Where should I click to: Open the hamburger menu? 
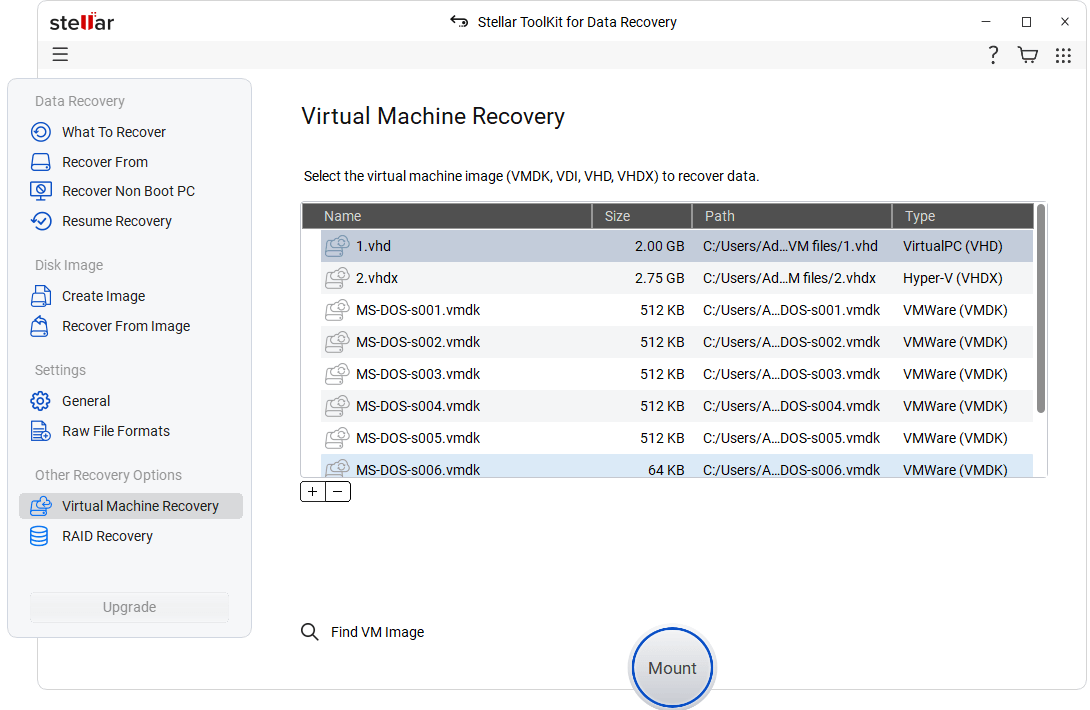pos(60,54)
